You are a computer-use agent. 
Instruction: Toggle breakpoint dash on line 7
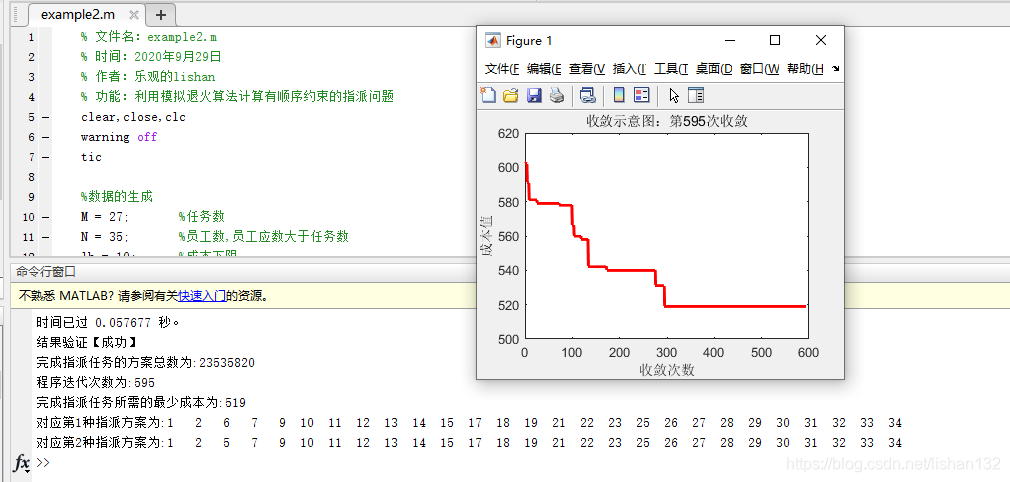point(45,157)
